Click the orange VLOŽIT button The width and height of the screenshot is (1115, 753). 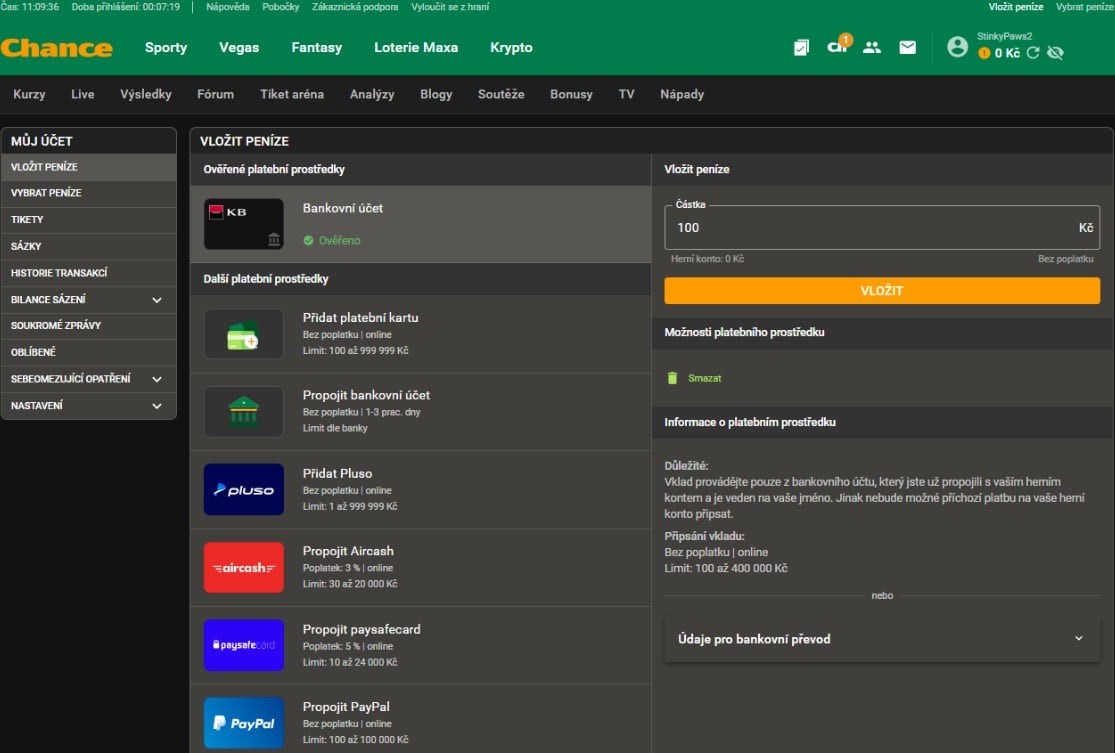[x=882, y=290]
